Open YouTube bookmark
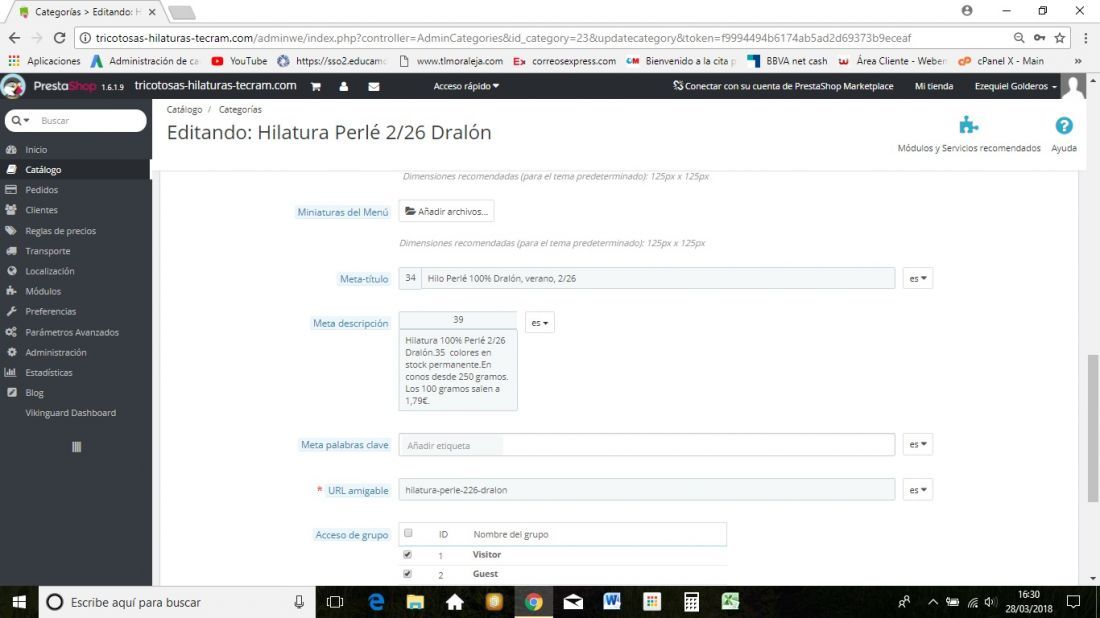This screenshot has height=618, width=1100. point(239,61)
